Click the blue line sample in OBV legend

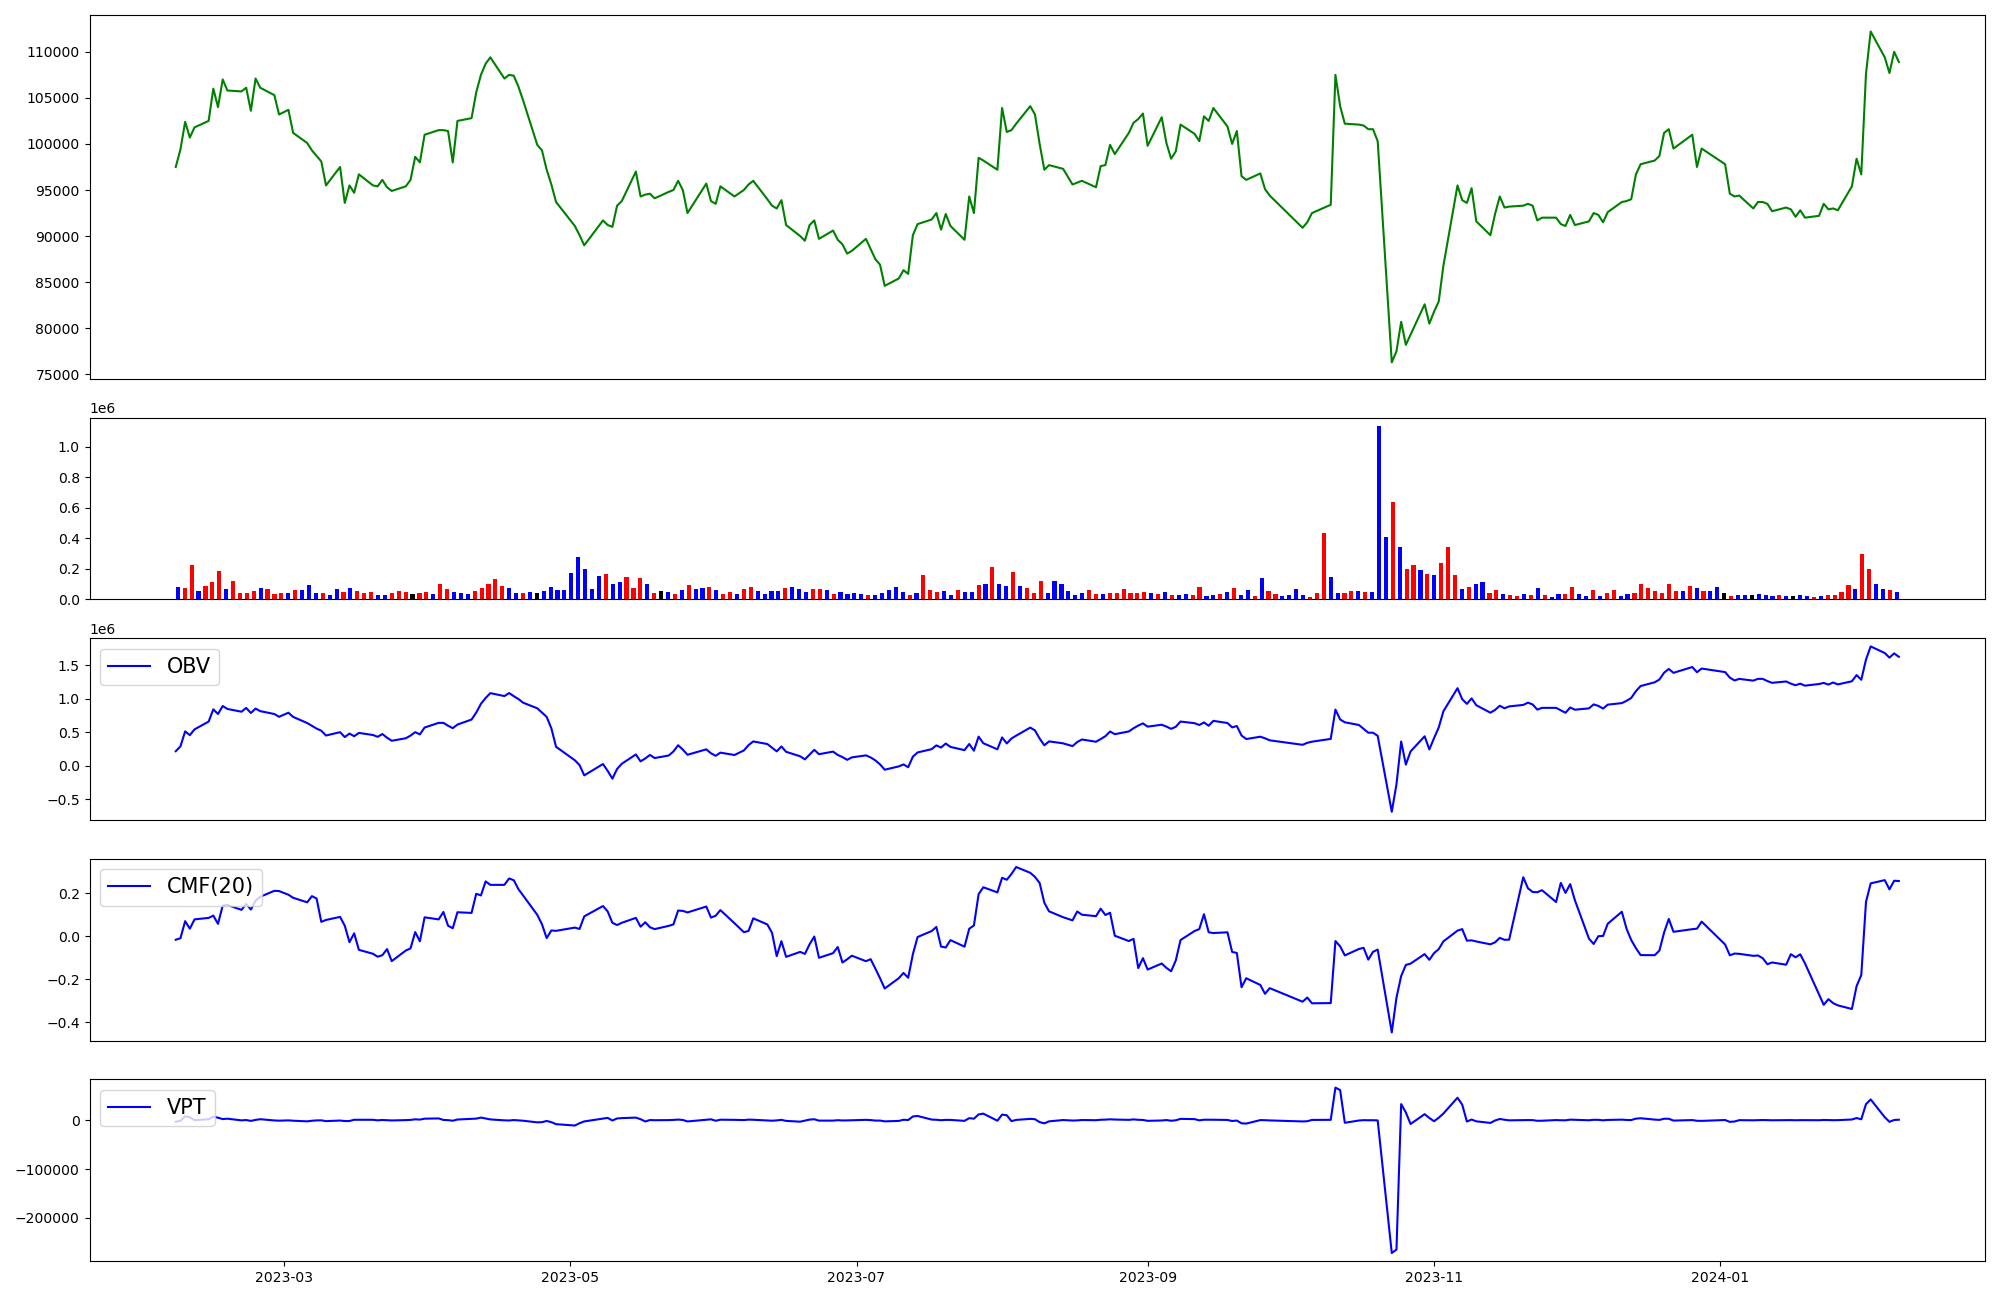(129, 667)
